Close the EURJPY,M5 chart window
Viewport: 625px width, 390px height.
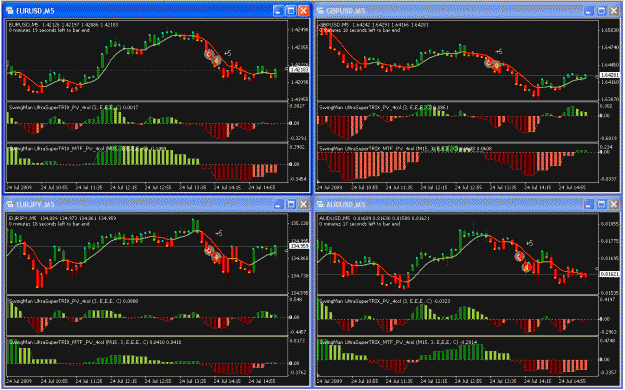[x=304, y=204]
